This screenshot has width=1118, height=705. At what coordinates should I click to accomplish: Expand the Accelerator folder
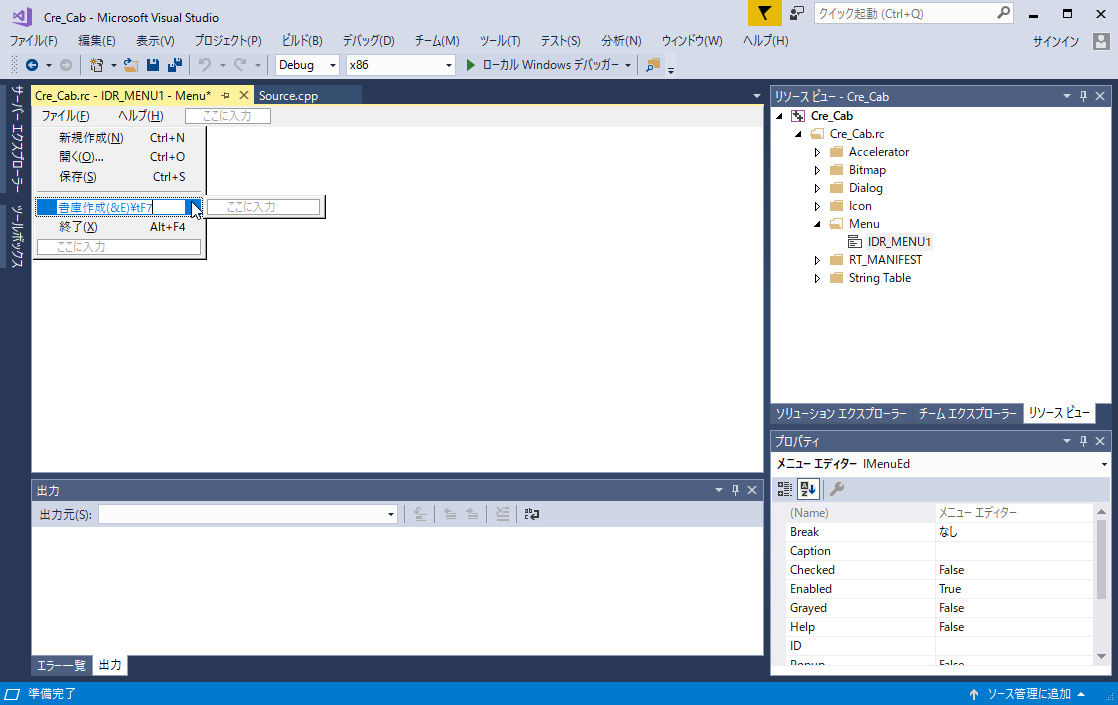coord(817,152)
